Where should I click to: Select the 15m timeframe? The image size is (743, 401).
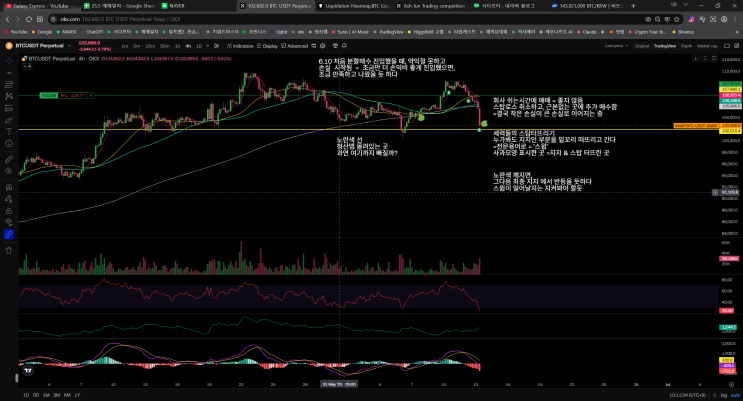(x=150, y=46)
